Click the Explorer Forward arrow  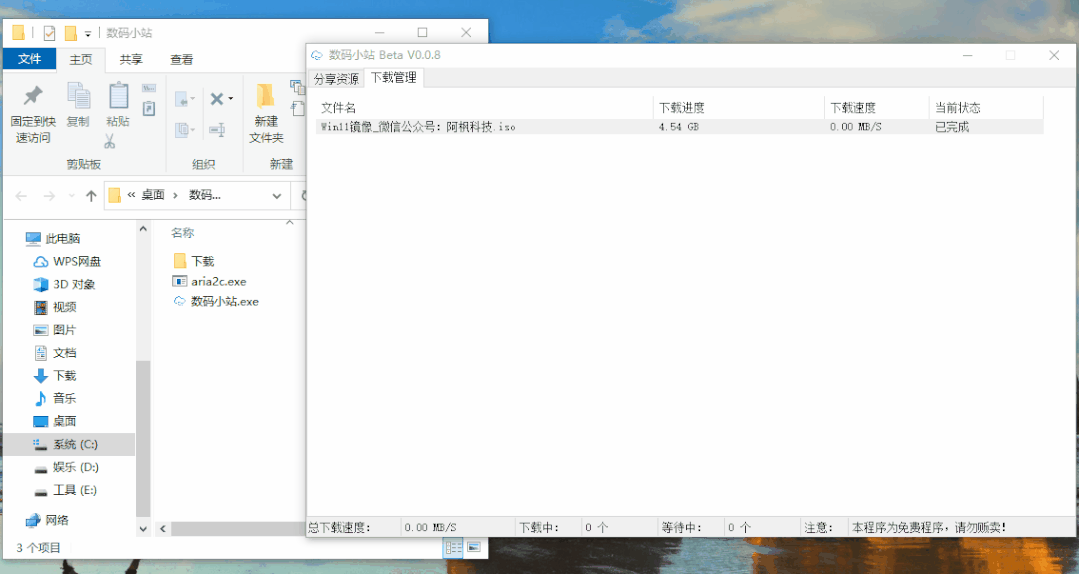[x=49, y=196]
